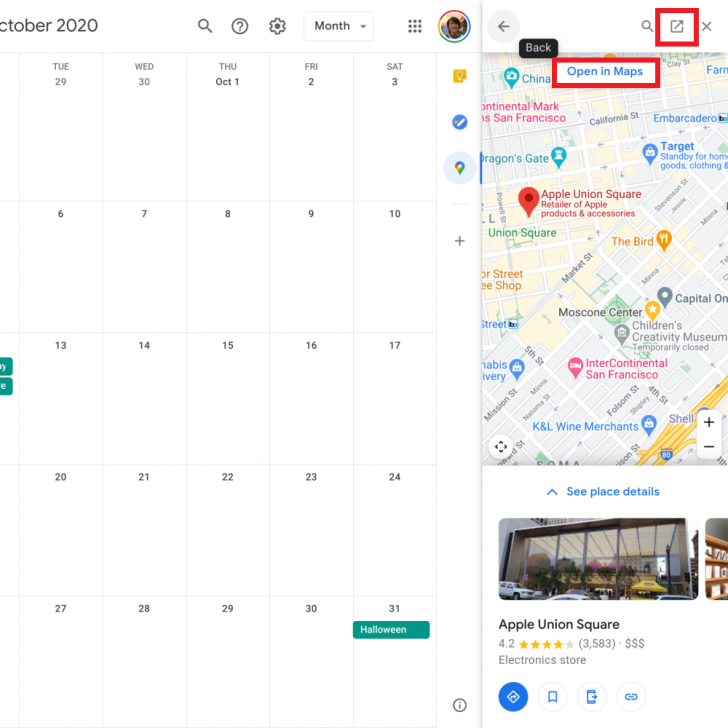The width and height of the screenshot is (728, 728).
Task: Open Google Tasks from side panel
Action: tap(460, 122)
